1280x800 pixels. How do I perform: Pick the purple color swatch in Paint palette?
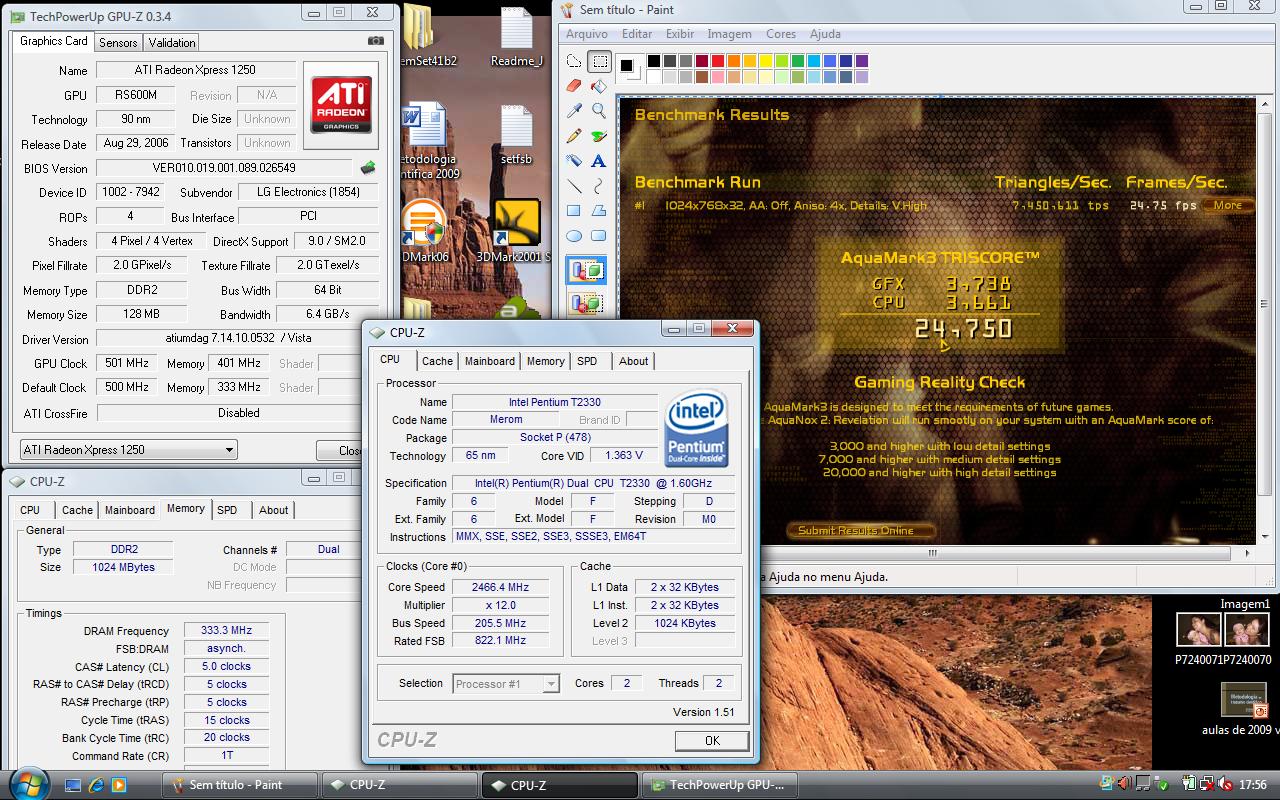(x=862, y=61)
